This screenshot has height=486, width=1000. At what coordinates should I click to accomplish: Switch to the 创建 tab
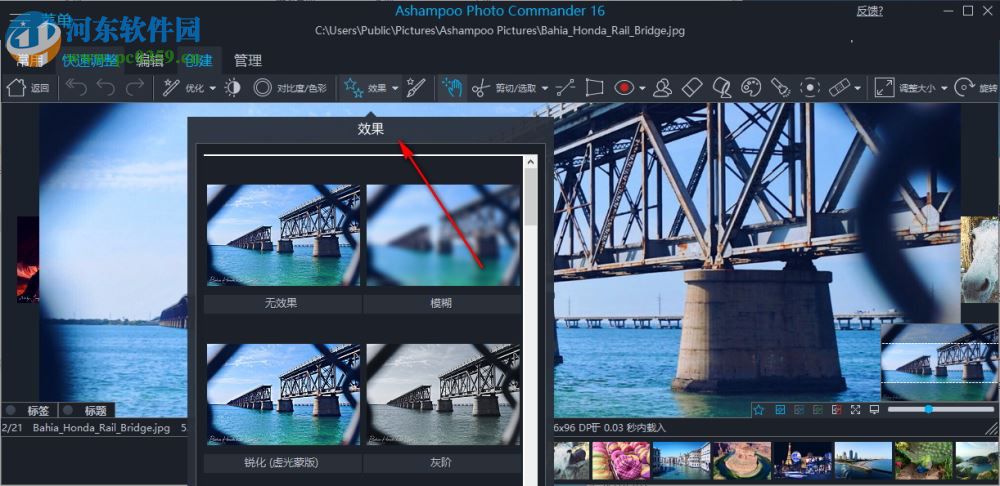click(199, 61)
